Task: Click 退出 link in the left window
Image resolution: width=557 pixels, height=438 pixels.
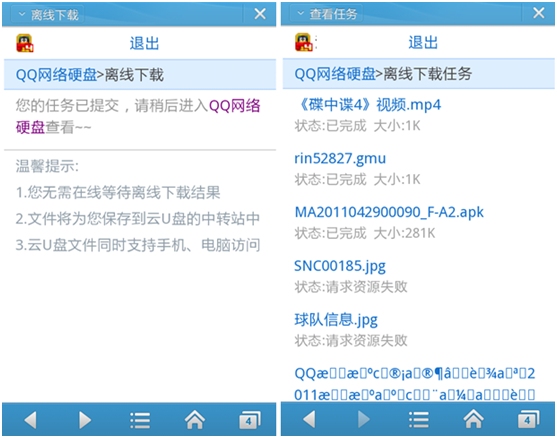Action: click(x=144, y=43)
